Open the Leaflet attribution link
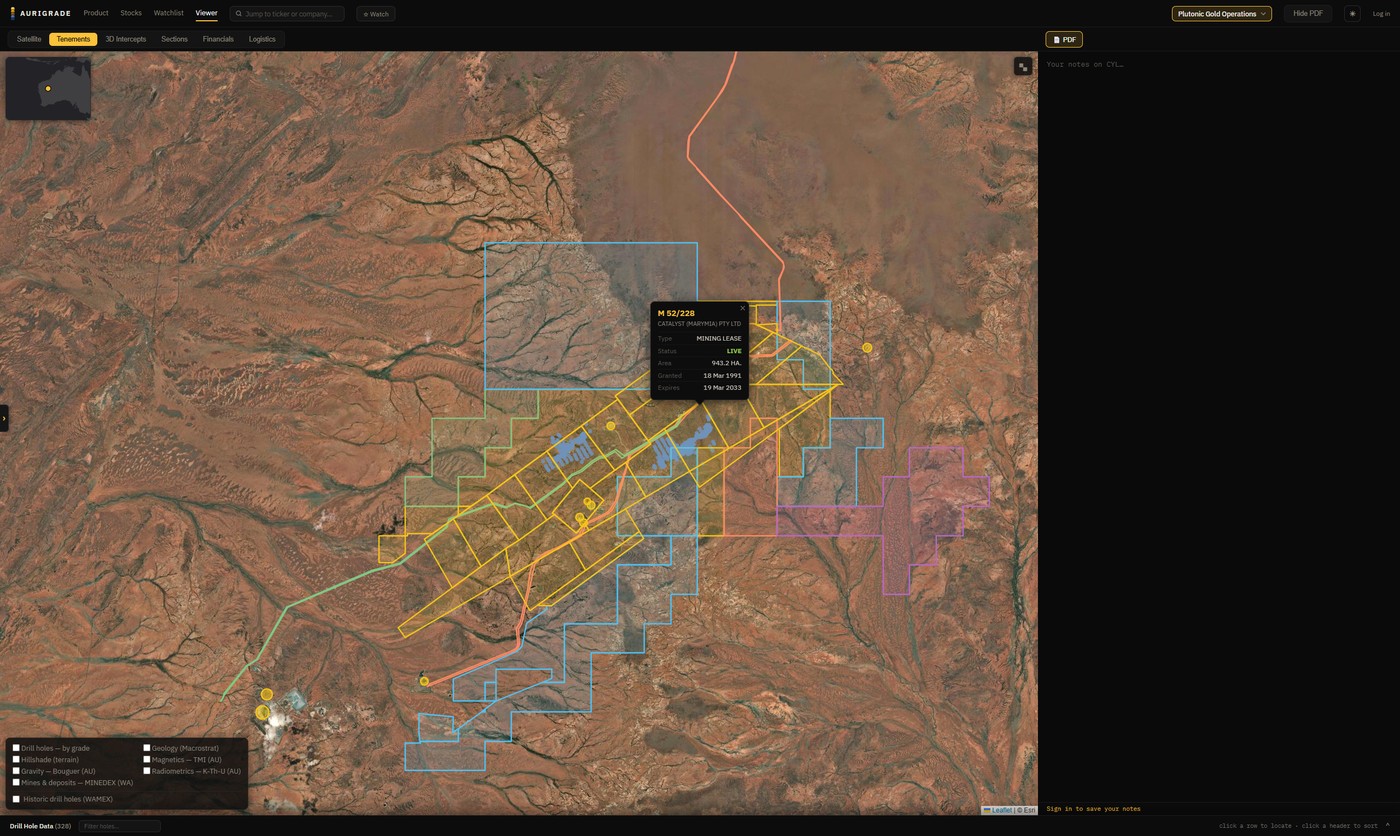The width and height of the screenshot is (1400, 836). 1001,810
